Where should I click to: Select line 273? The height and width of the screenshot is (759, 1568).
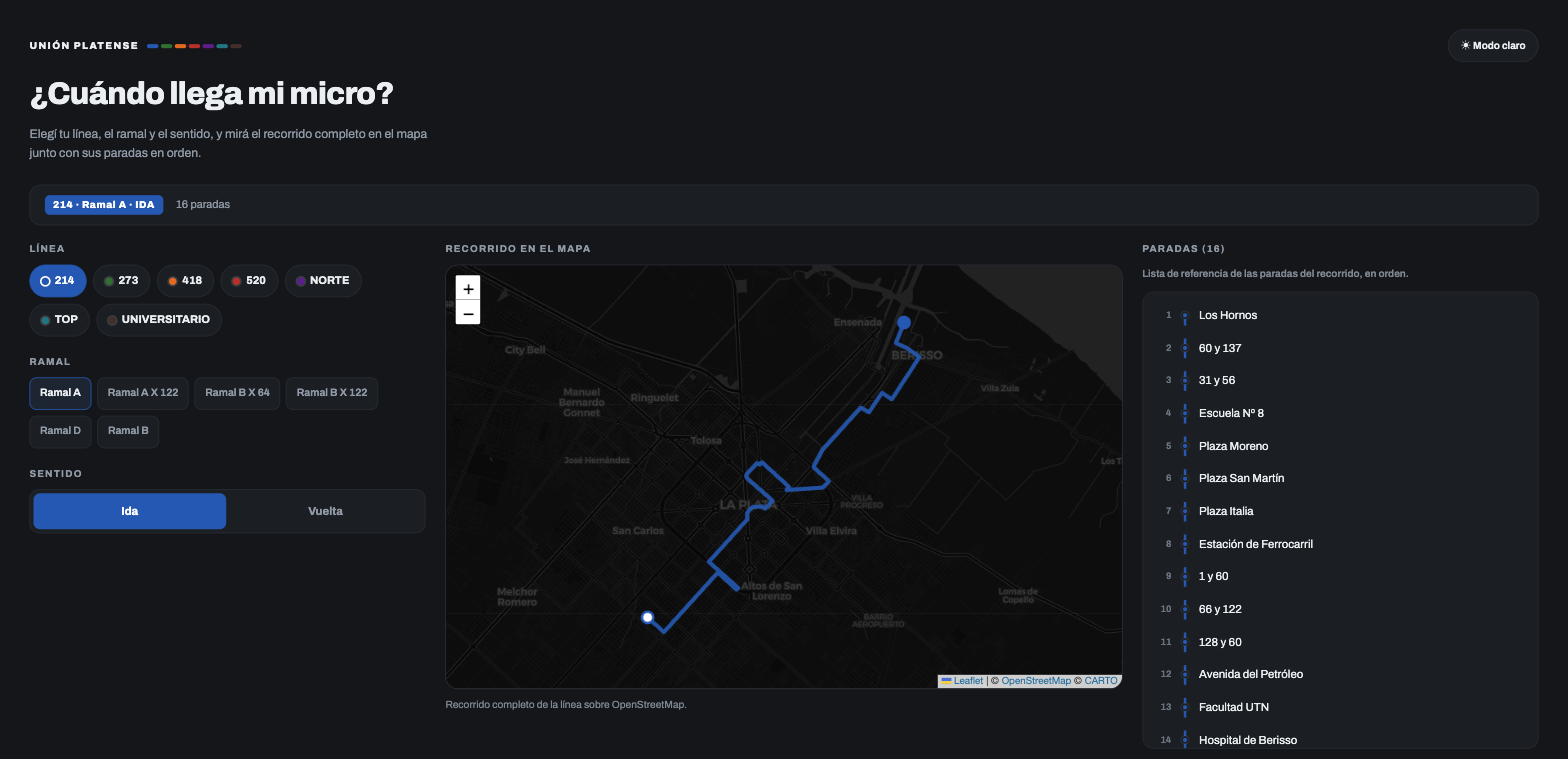point(121,281)
